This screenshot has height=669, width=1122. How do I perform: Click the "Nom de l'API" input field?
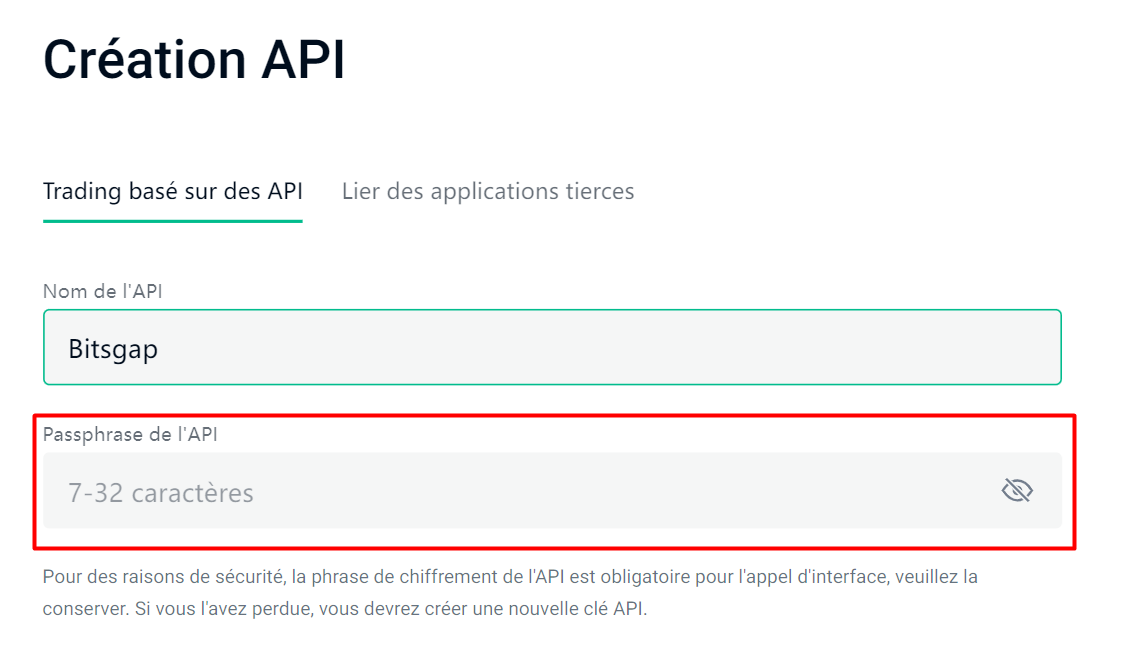click(552, 348)
